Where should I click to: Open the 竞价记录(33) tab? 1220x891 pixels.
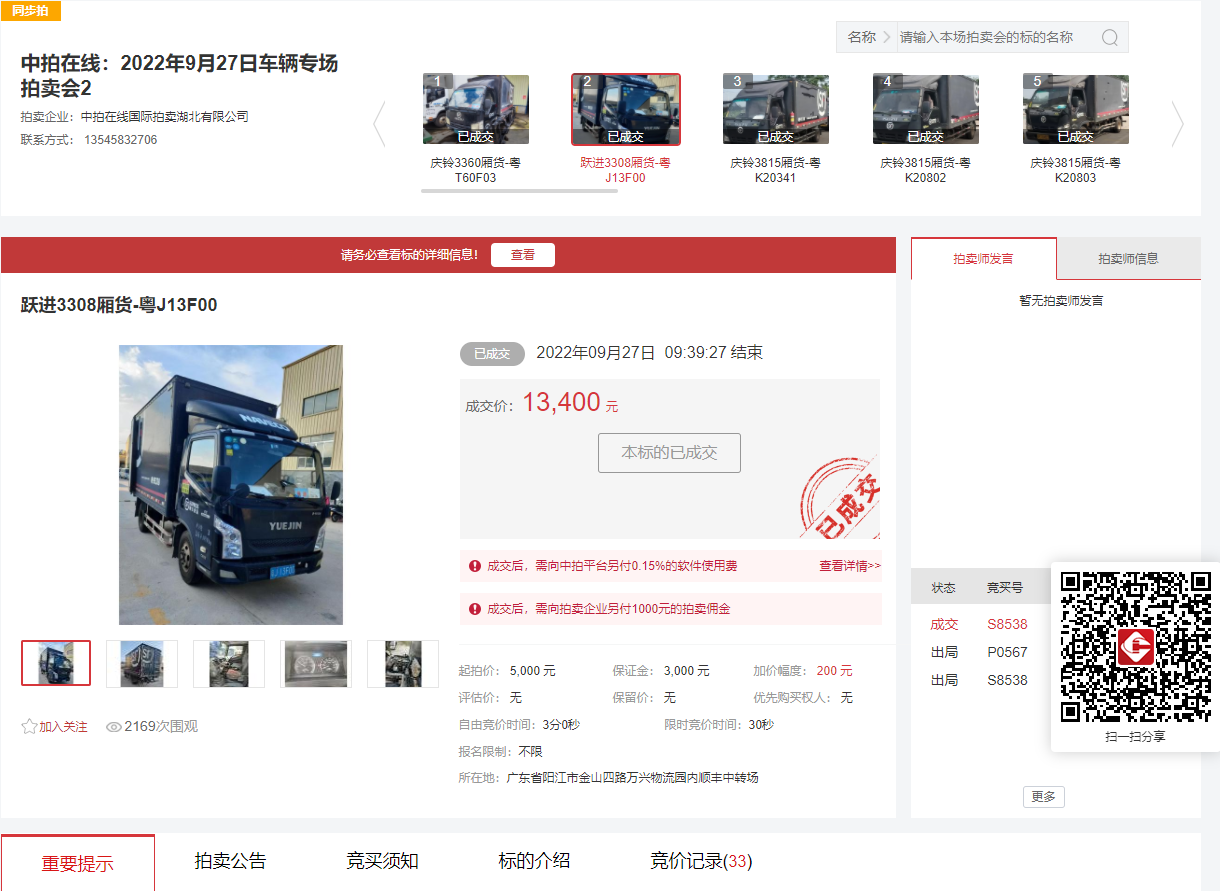pyautogui.click(x=701, y=861)
